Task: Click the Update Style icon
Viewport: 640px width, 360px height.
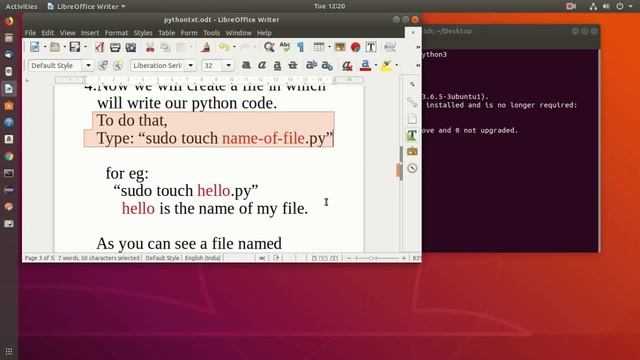Action: point(103,65)
